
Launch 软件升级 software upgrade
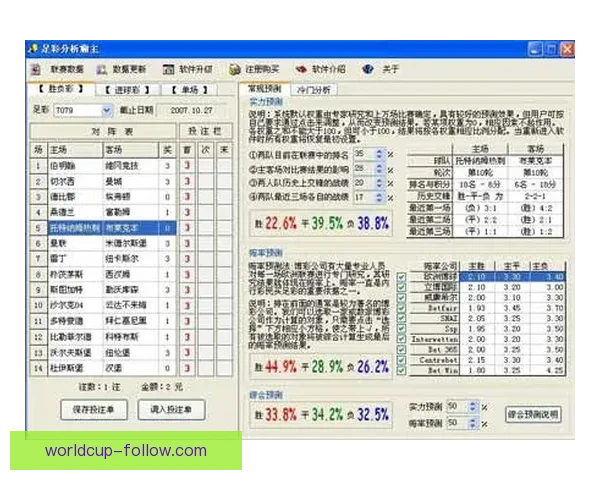(x=188, y=69)
